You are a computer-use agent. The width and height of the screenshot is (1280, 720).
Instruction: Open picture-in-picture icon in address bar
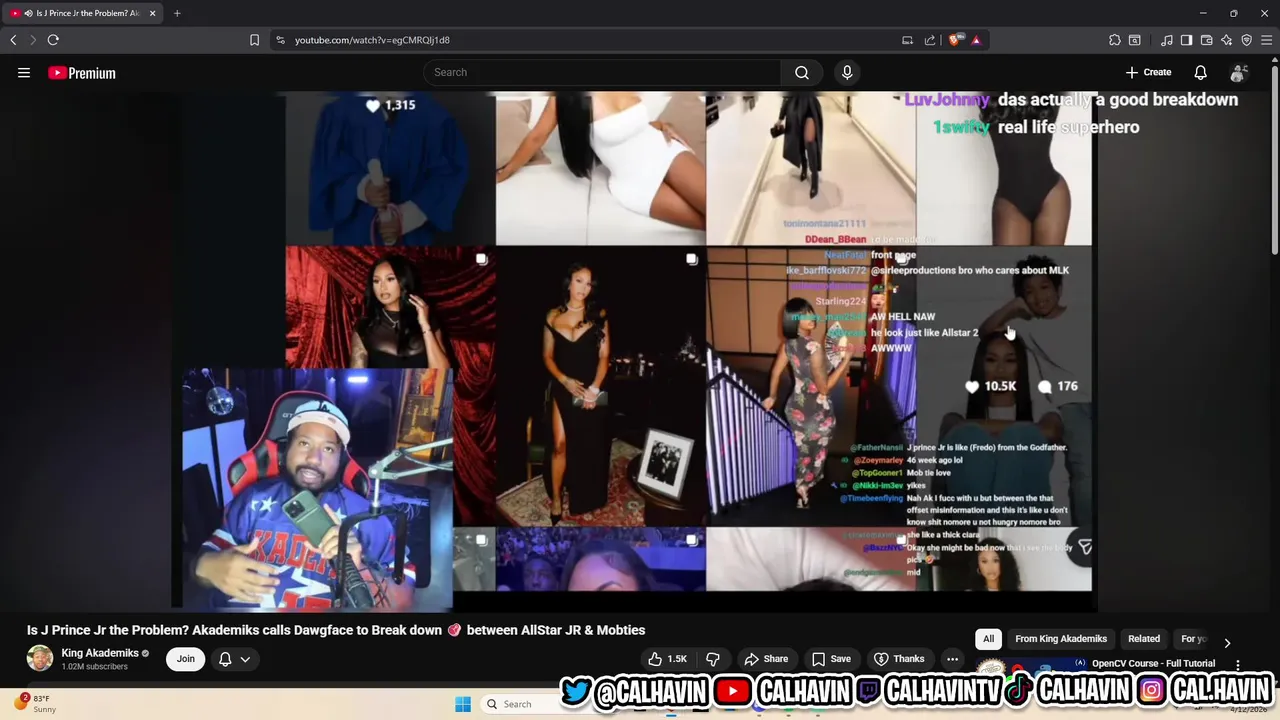coord(907,40)
